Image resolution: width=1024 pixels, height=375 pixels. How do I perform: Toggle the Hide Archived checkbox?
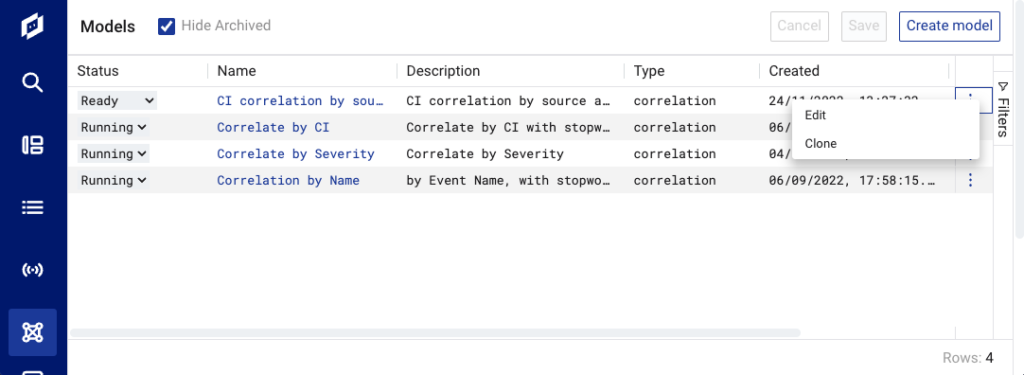pos(167,26)
